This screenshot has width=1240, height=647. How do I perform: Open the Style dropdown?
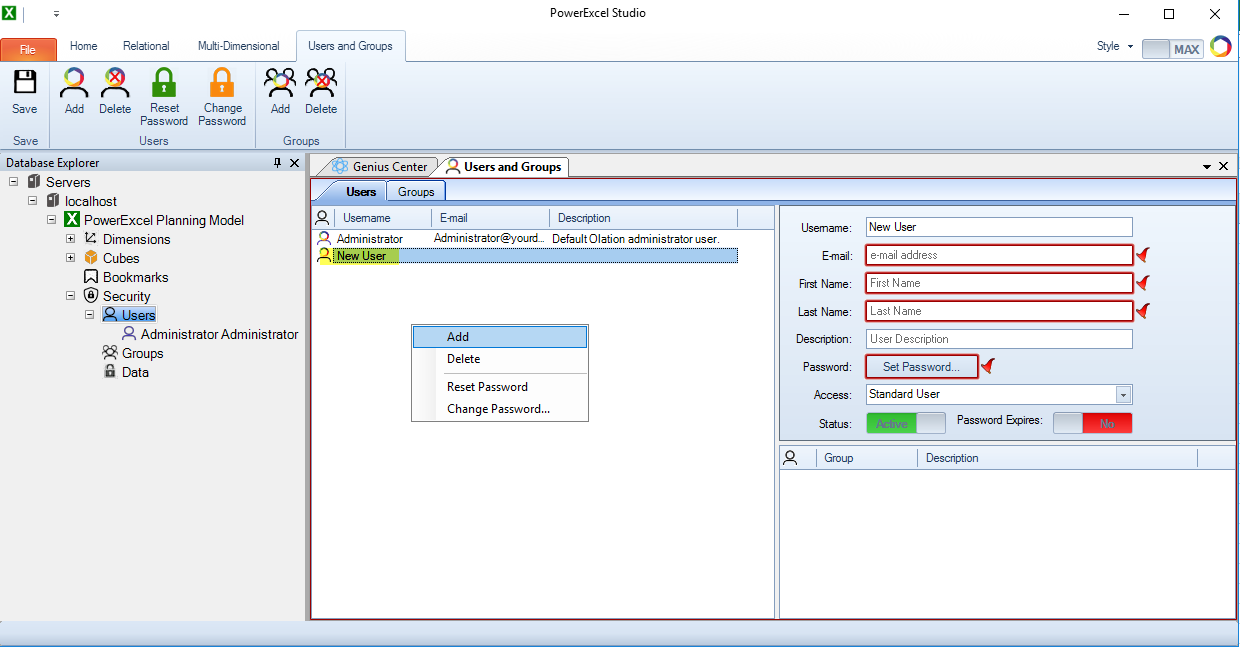1115,47
